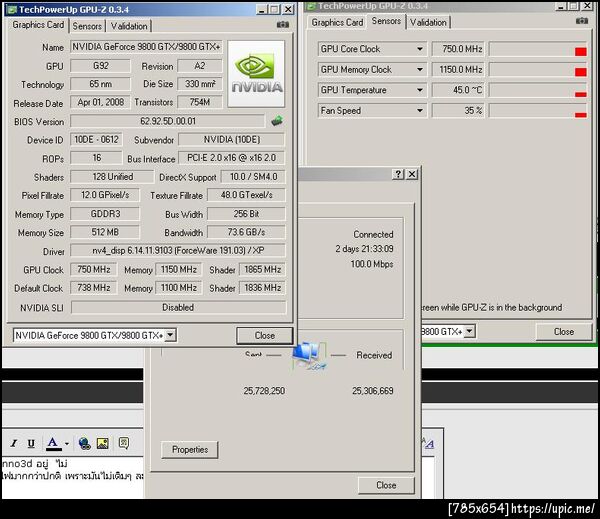Switch to Validation tab in left GPU-Z window
Image resolution: width=600 pixels, height=519 pixels.
pos(129,26)
